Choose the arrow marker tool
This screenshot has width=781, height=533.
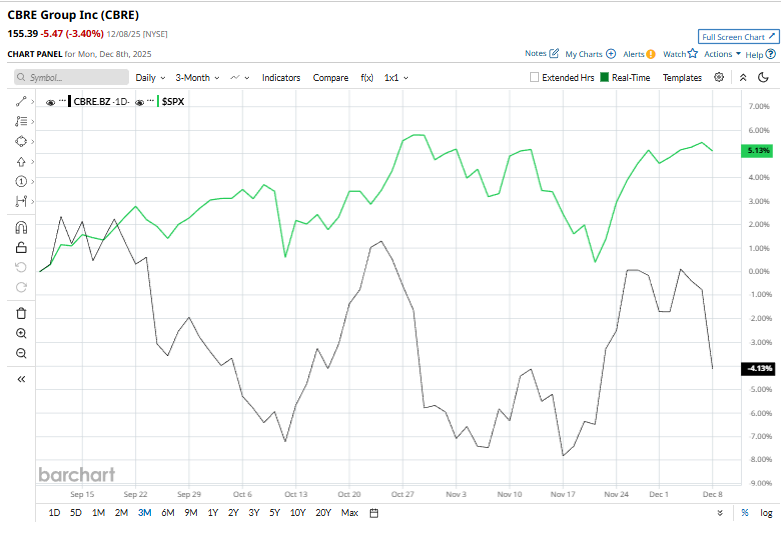tap(21, 161)
